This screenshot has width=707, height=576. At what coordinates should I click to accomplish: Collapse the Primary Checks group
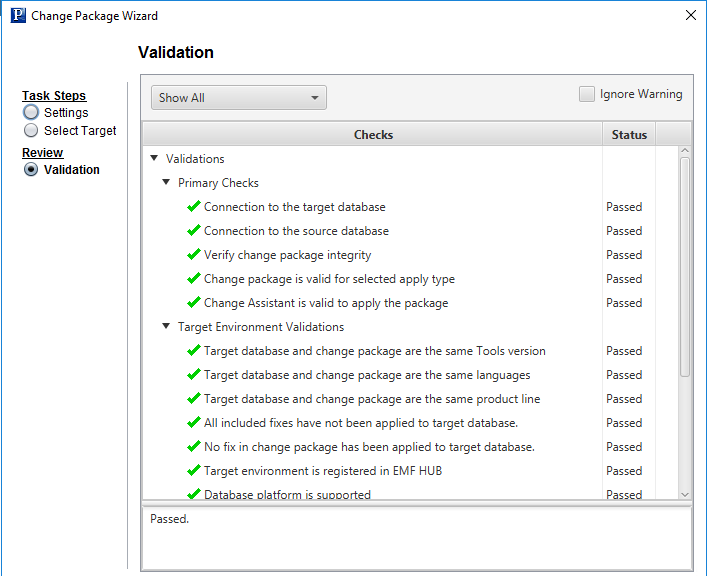tap(166, 183)
